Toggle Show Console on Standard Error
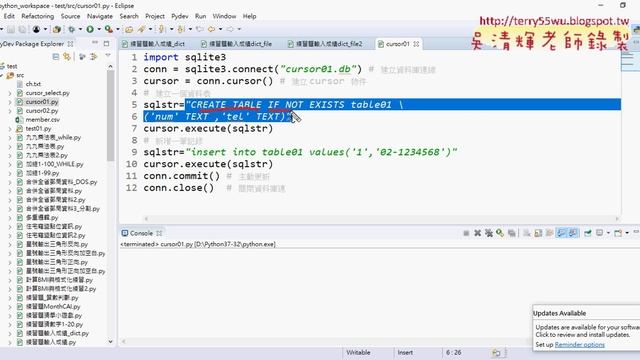The height and width of the screenshot is (360, 640). coord(573,233)
